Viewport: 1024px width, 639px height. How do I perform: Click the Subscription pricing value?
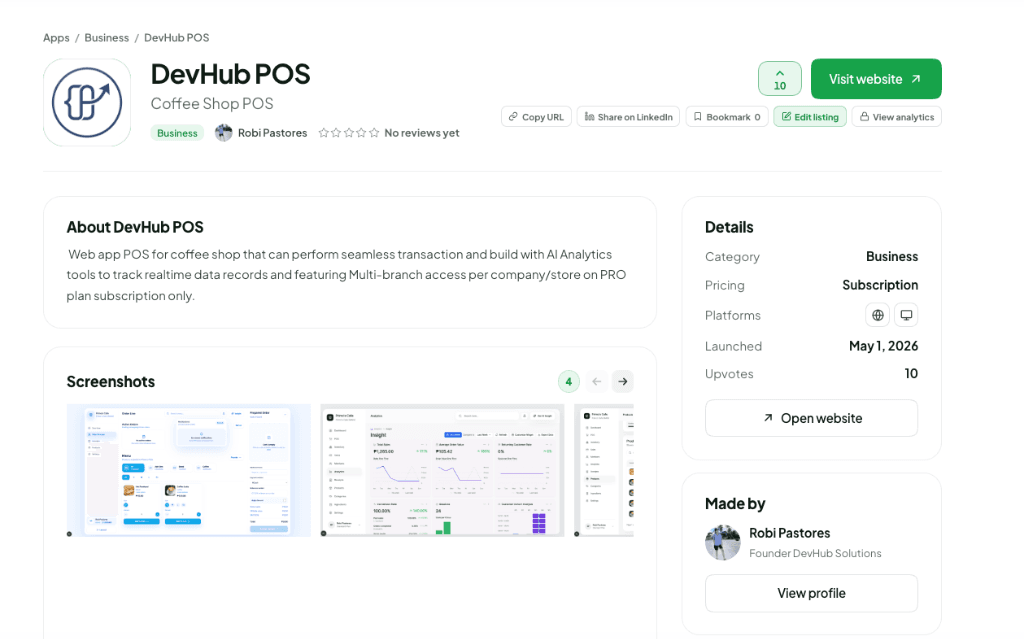[880, 286]
